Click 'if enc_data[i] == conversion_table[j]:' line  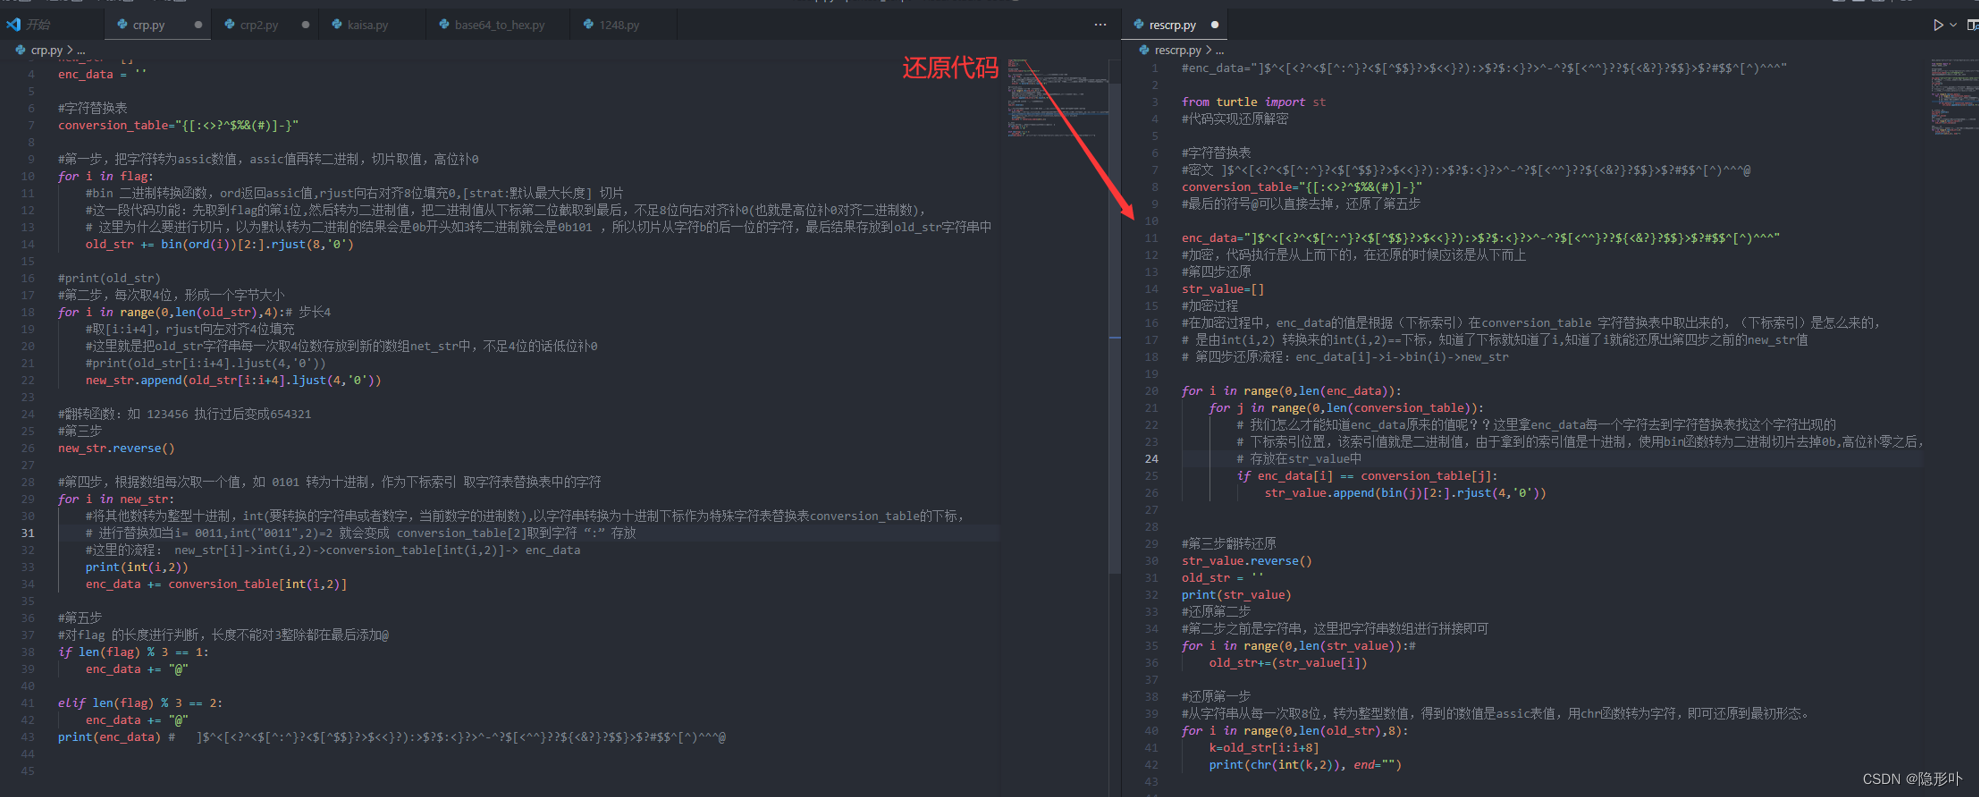(1367, 476)
